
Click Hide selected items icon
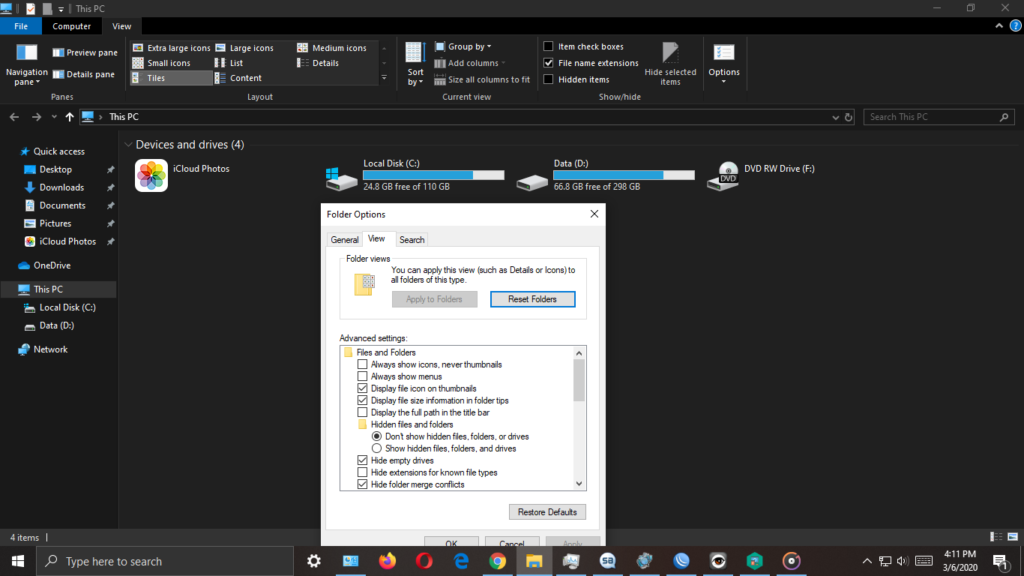[670, 54]
